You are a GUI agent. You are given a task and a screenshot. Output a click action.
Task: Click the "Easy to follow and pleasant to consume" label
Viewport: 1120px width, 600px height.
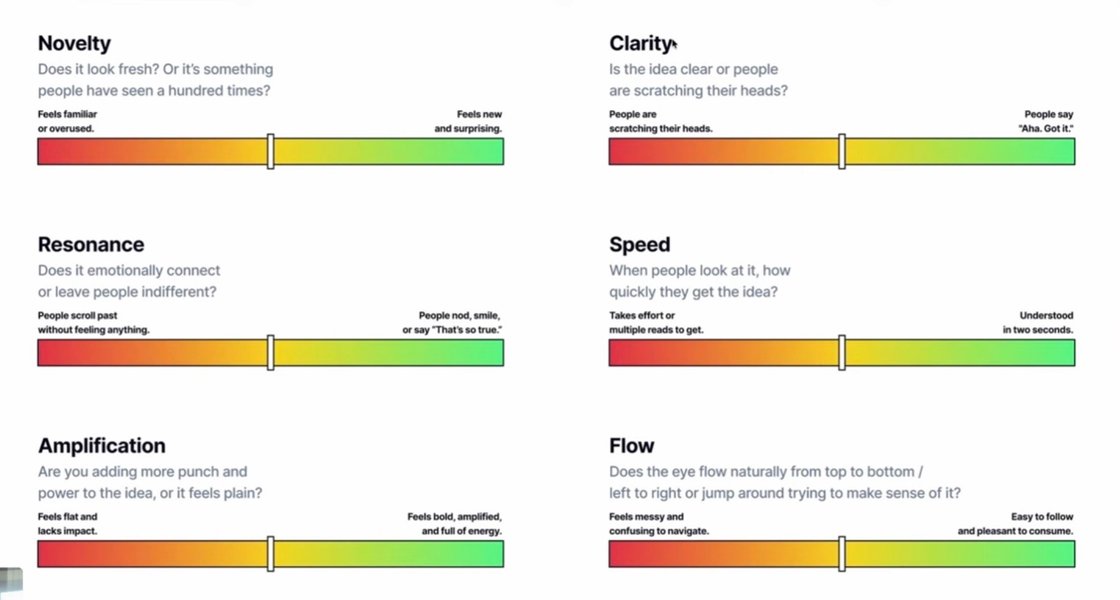[1015, 524]
